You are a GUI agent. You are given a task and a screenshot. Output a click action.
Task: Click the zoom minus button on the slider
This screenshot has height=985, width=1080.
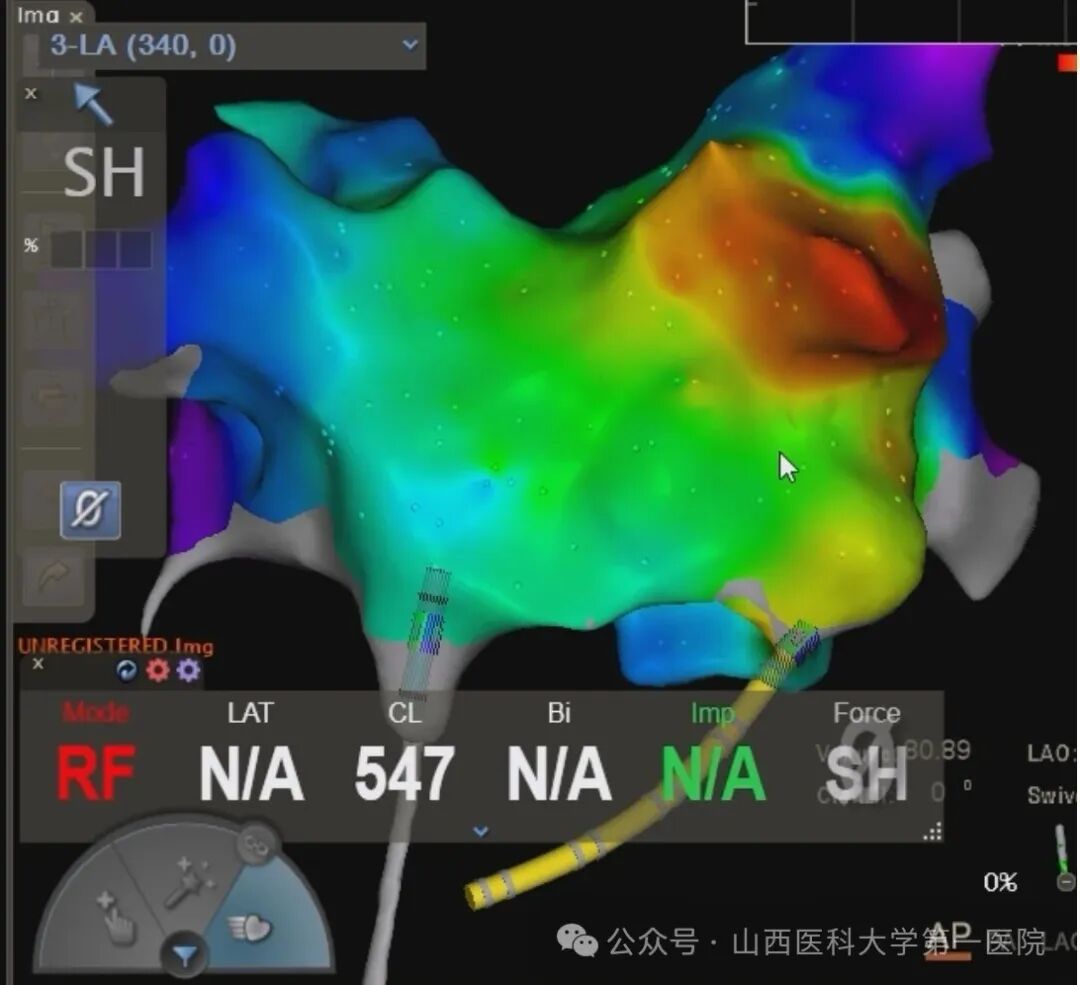click(1066, 882)
